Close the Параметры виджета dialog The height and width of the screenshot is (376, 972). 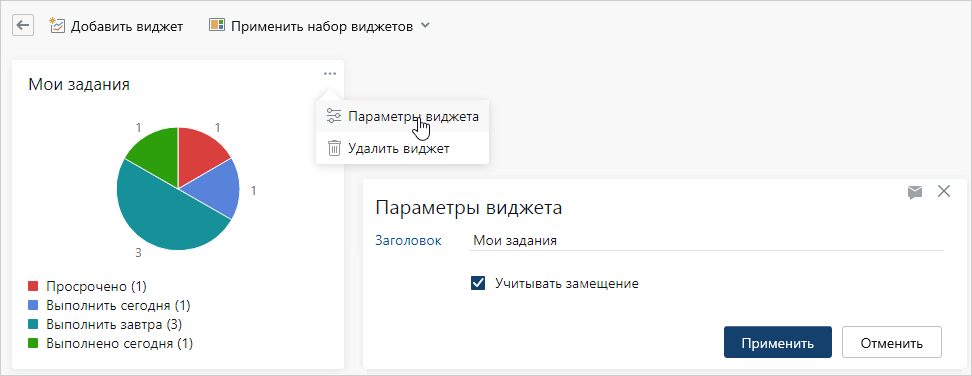pos(944,191)
